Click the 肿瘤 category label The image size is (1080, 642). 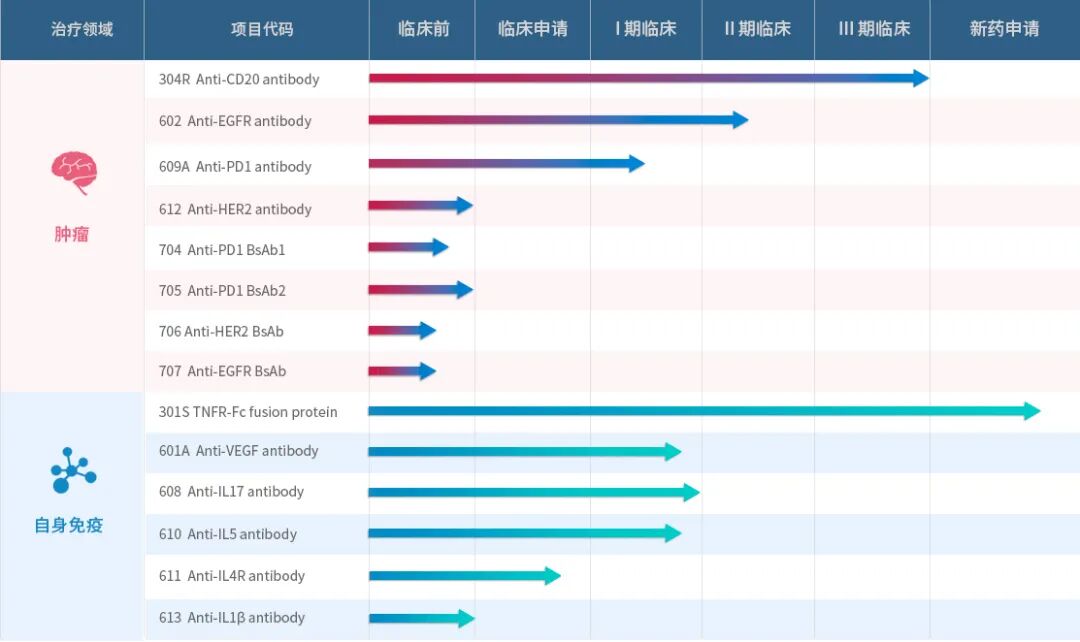pyautogui.click(x=70, y=234)
